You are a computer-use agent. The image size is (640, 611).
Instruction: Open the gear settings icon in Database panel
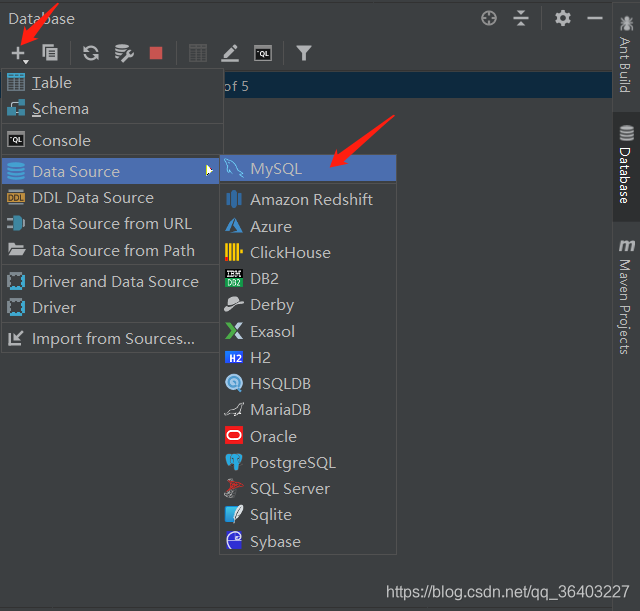[x=563, y=18]
